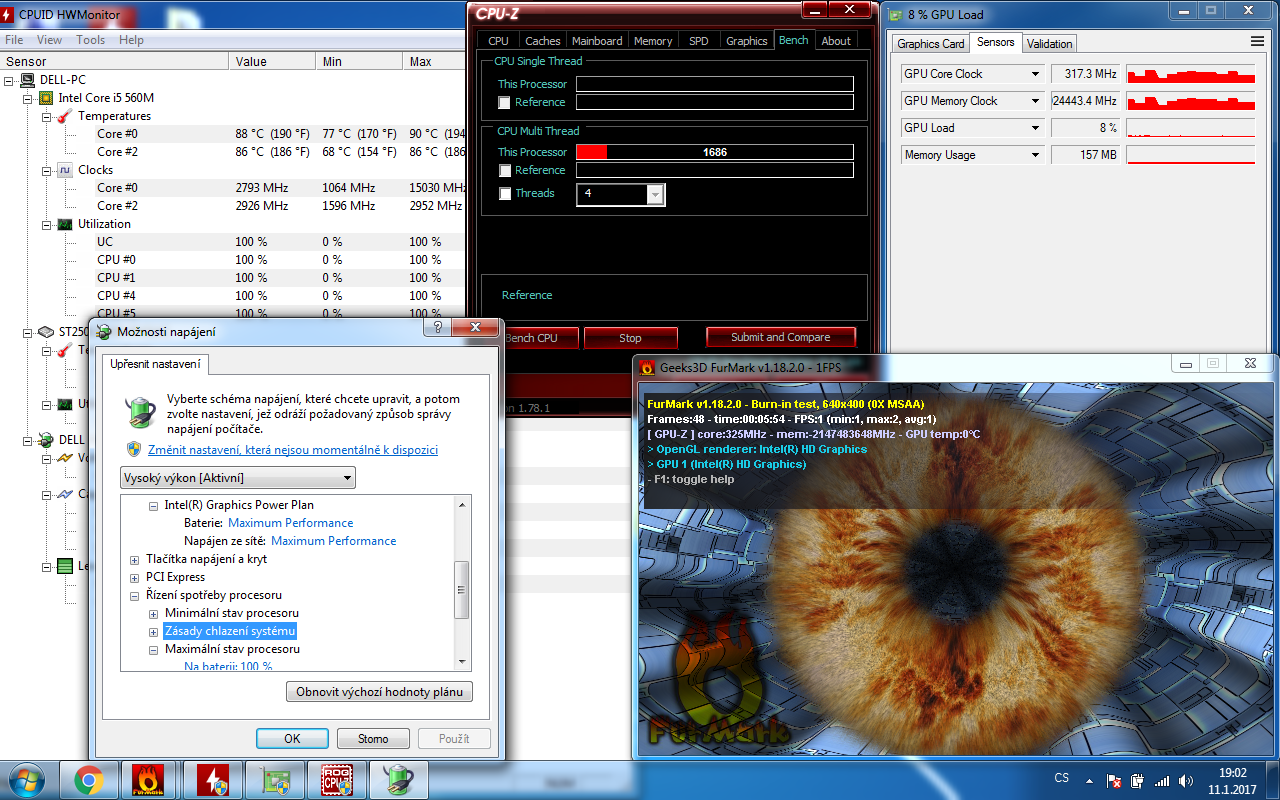Switch to FurMark via taskbar icon
The image size is (1280, 800).
tap(149, 780)
